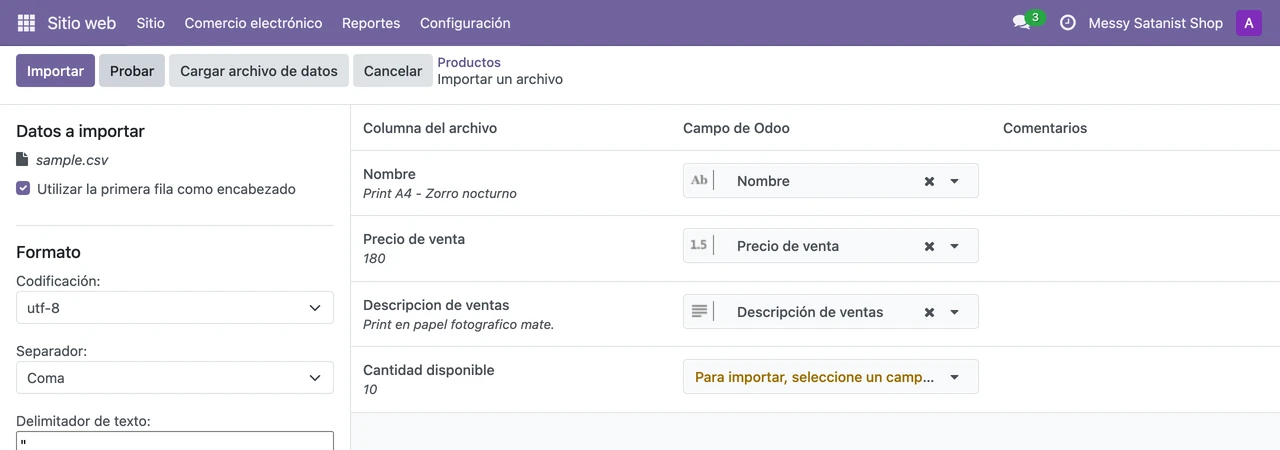Expand the Nombre field dropdown arrow
This screenshot has width=1280, height=450.
coord(954,181)
